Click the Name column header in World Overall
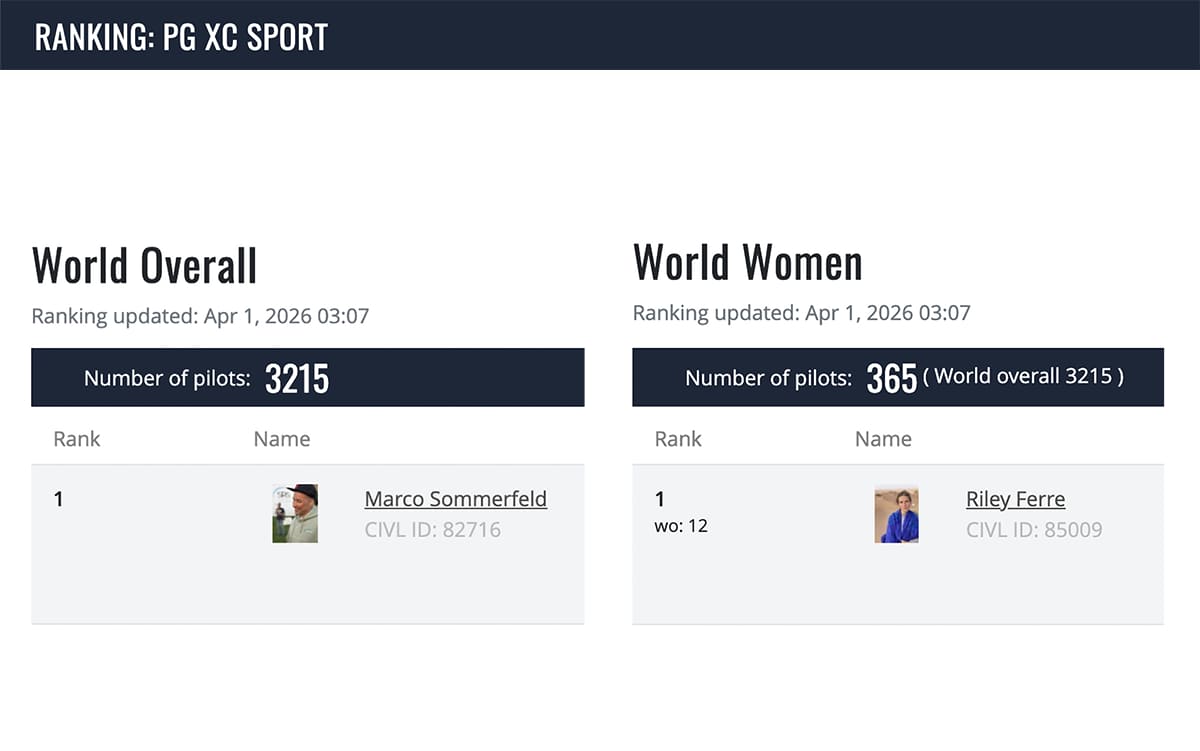 282,439
